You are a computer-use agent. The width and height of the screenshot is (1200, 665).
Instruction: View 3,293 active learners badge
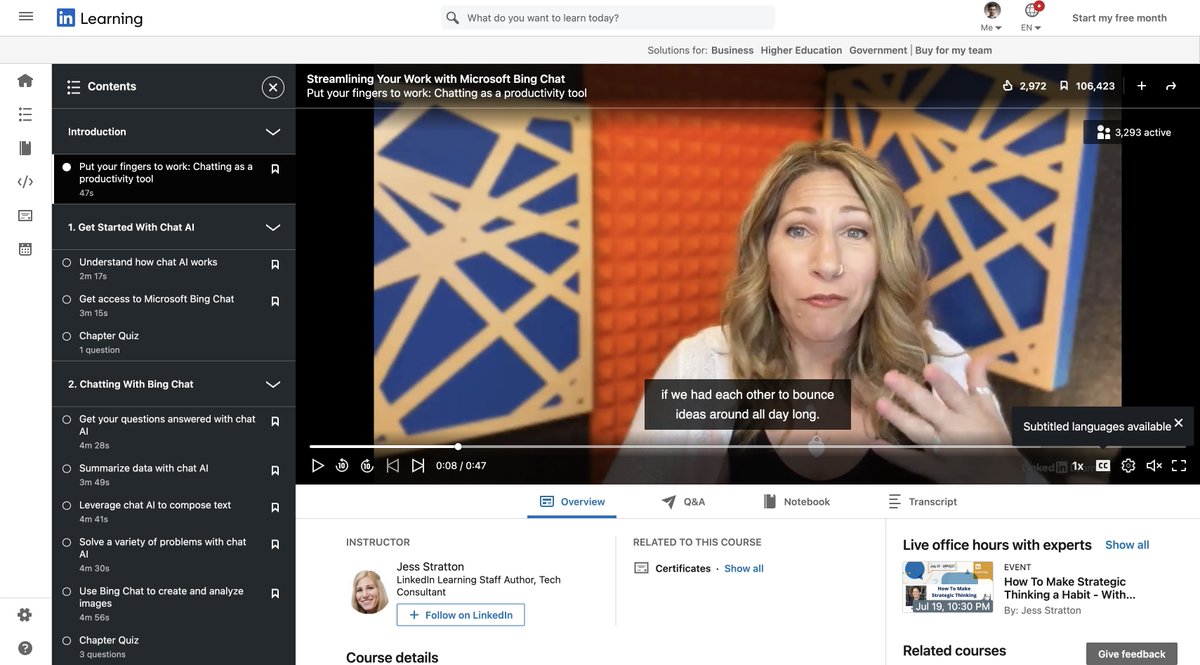1134,132
